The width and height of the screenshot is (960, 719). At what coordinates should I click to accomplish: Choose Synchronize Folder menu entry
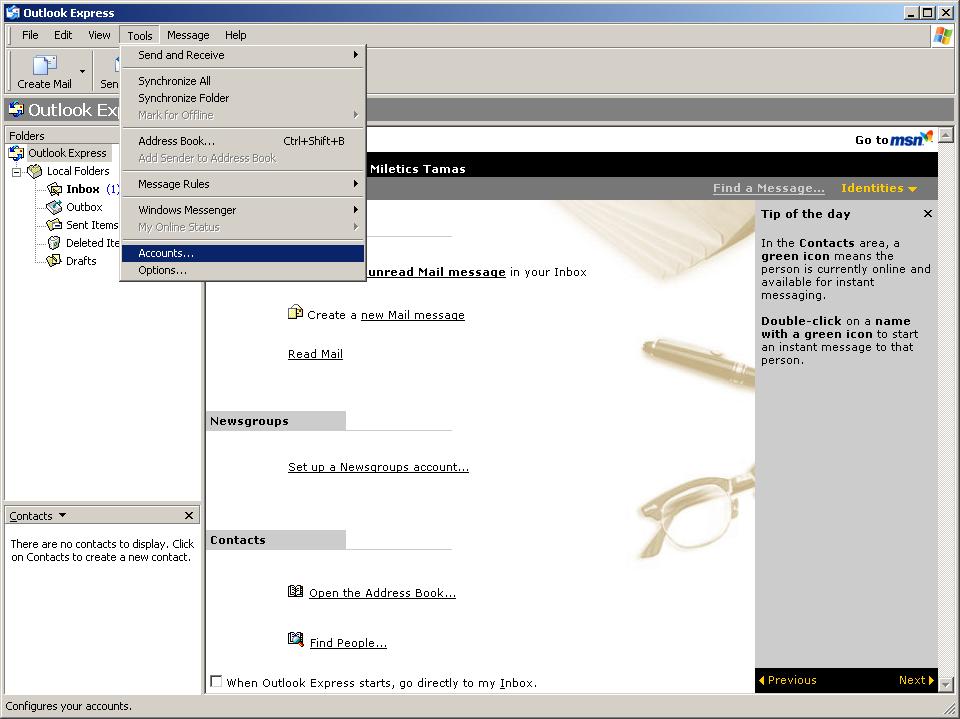pyautogui.click(x=242, y=98)
